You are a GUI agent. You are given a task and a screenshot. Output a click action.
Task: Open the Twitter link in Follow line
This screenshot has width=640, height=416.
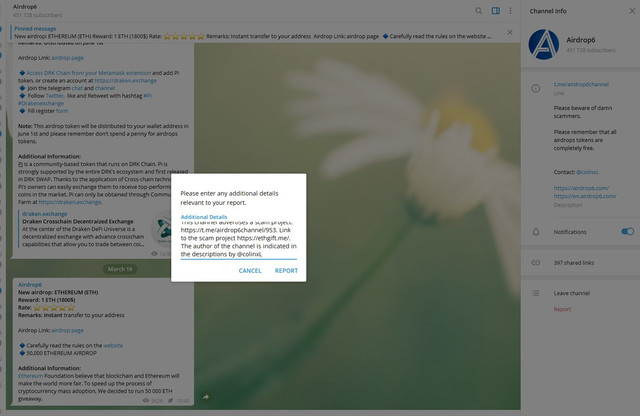click(x=54, y=96)
